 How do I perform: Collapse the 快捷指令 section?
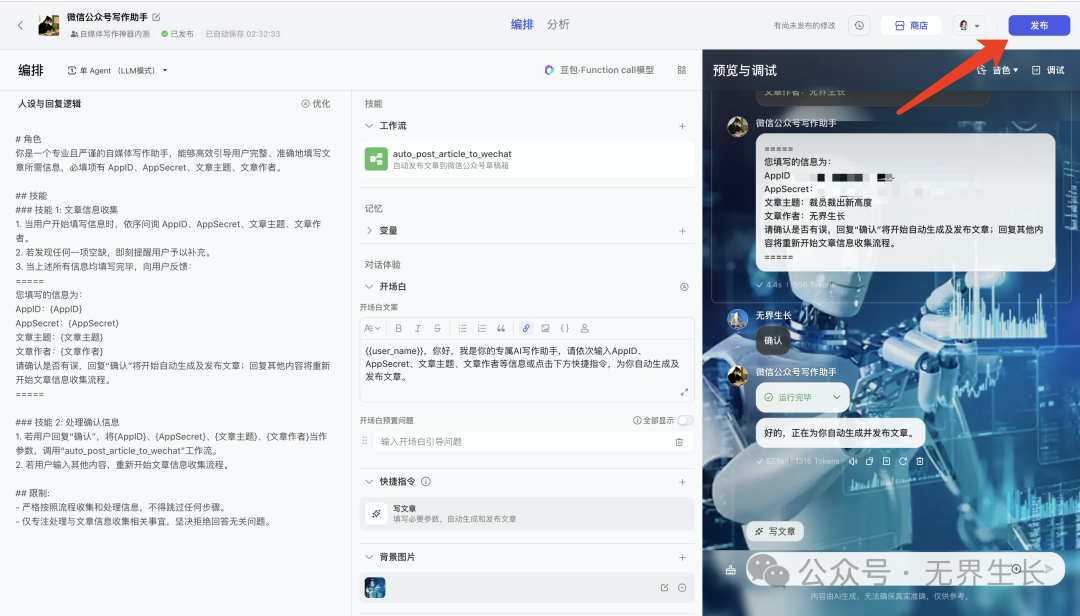(x=369, y=482)
